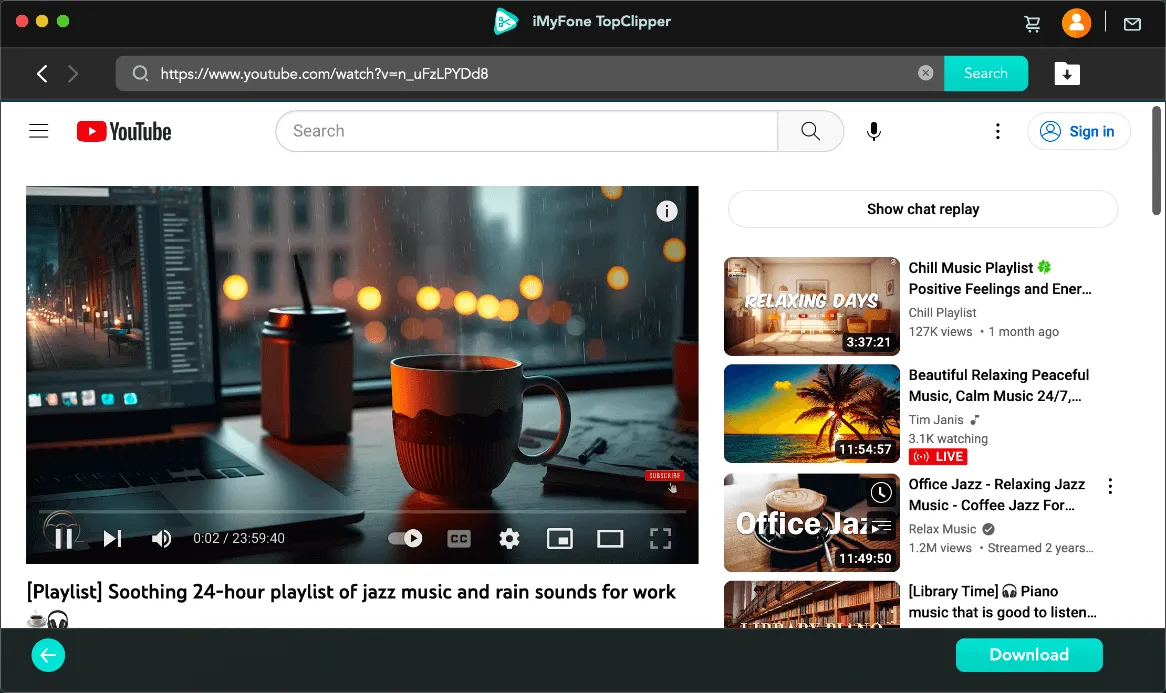Click the video progress bar
Screen dimensions: 1166x693
362,512
